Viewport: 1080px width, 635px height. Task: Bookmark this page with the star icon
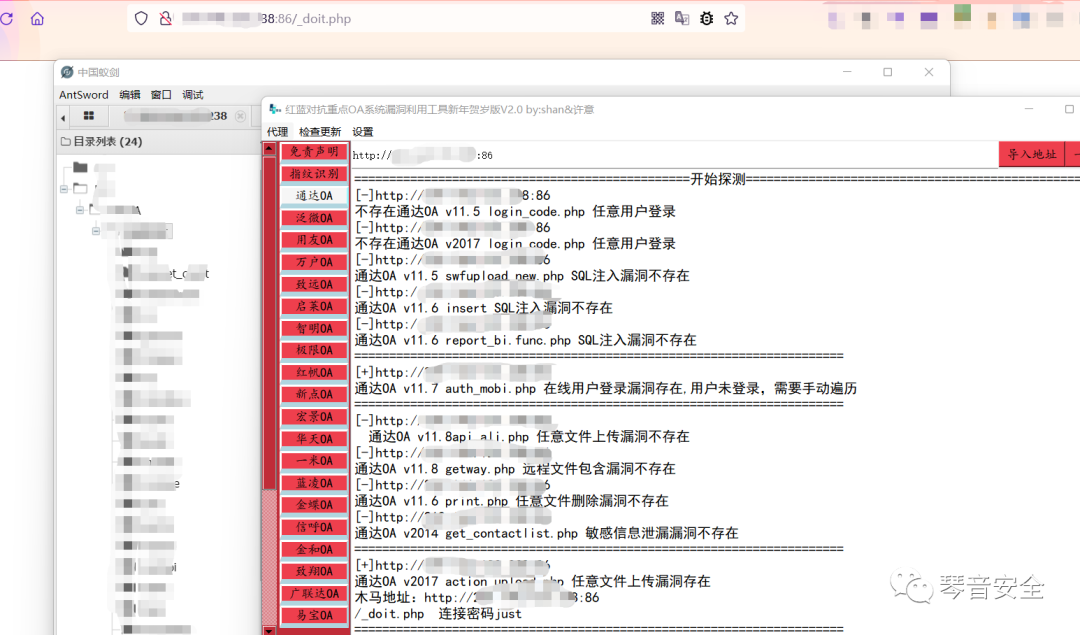(x=731, y=19)
